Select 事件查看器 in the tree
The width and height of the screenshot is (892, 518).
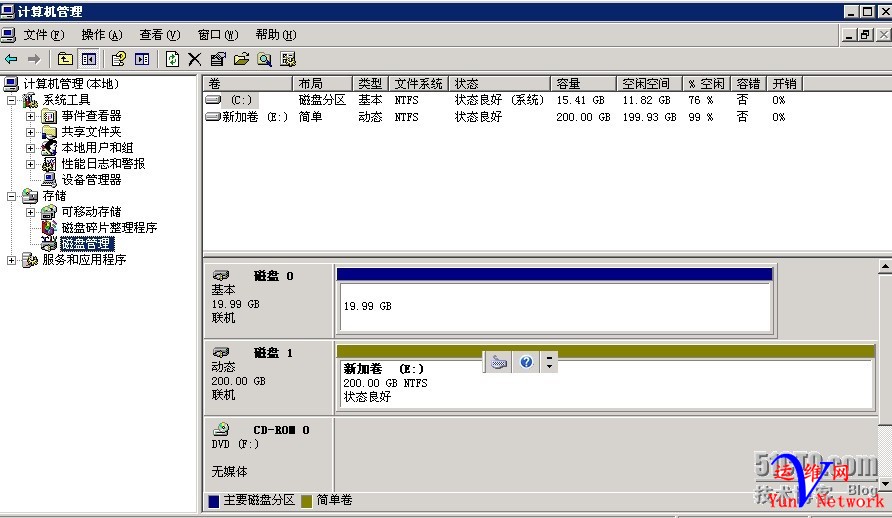91,116
